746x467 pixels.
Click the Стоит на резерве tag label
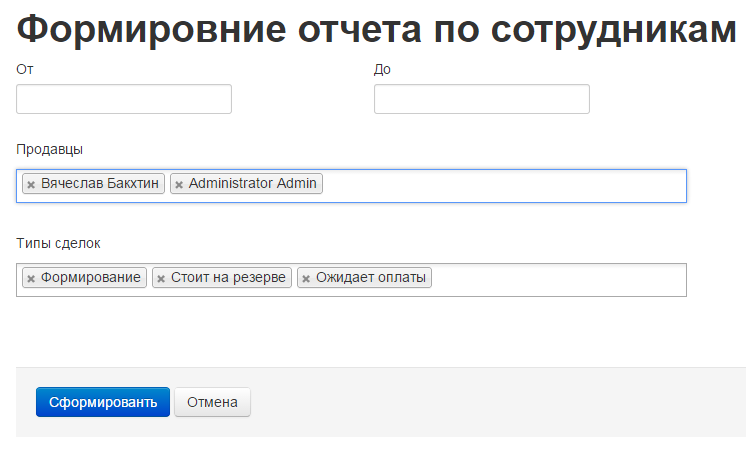228,278
